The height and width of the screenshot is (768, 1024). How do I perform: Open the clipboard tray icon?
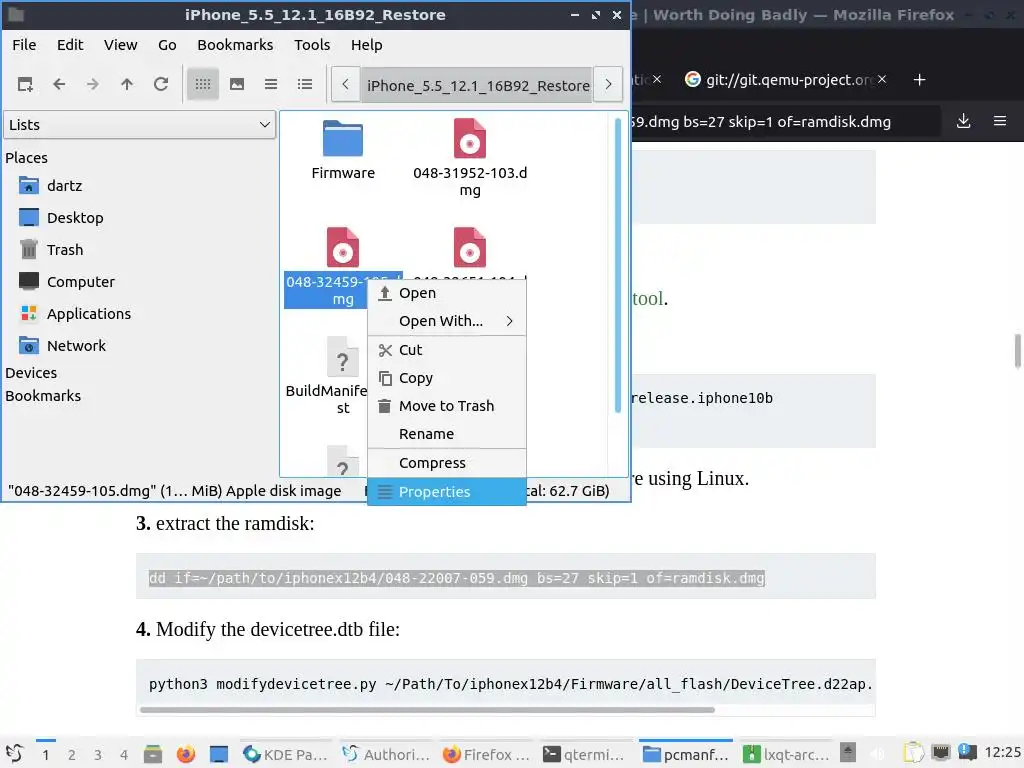[914, 754]
